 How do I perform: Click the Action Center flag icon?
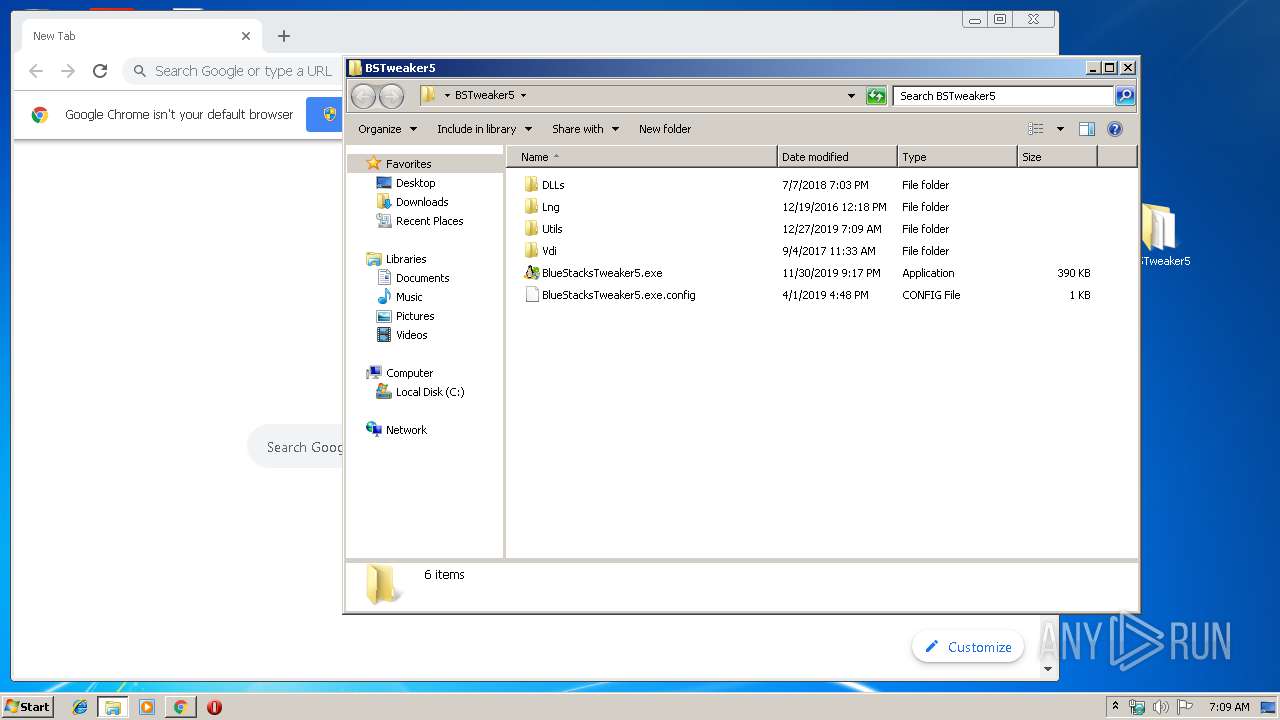[x=1185, y=707]
